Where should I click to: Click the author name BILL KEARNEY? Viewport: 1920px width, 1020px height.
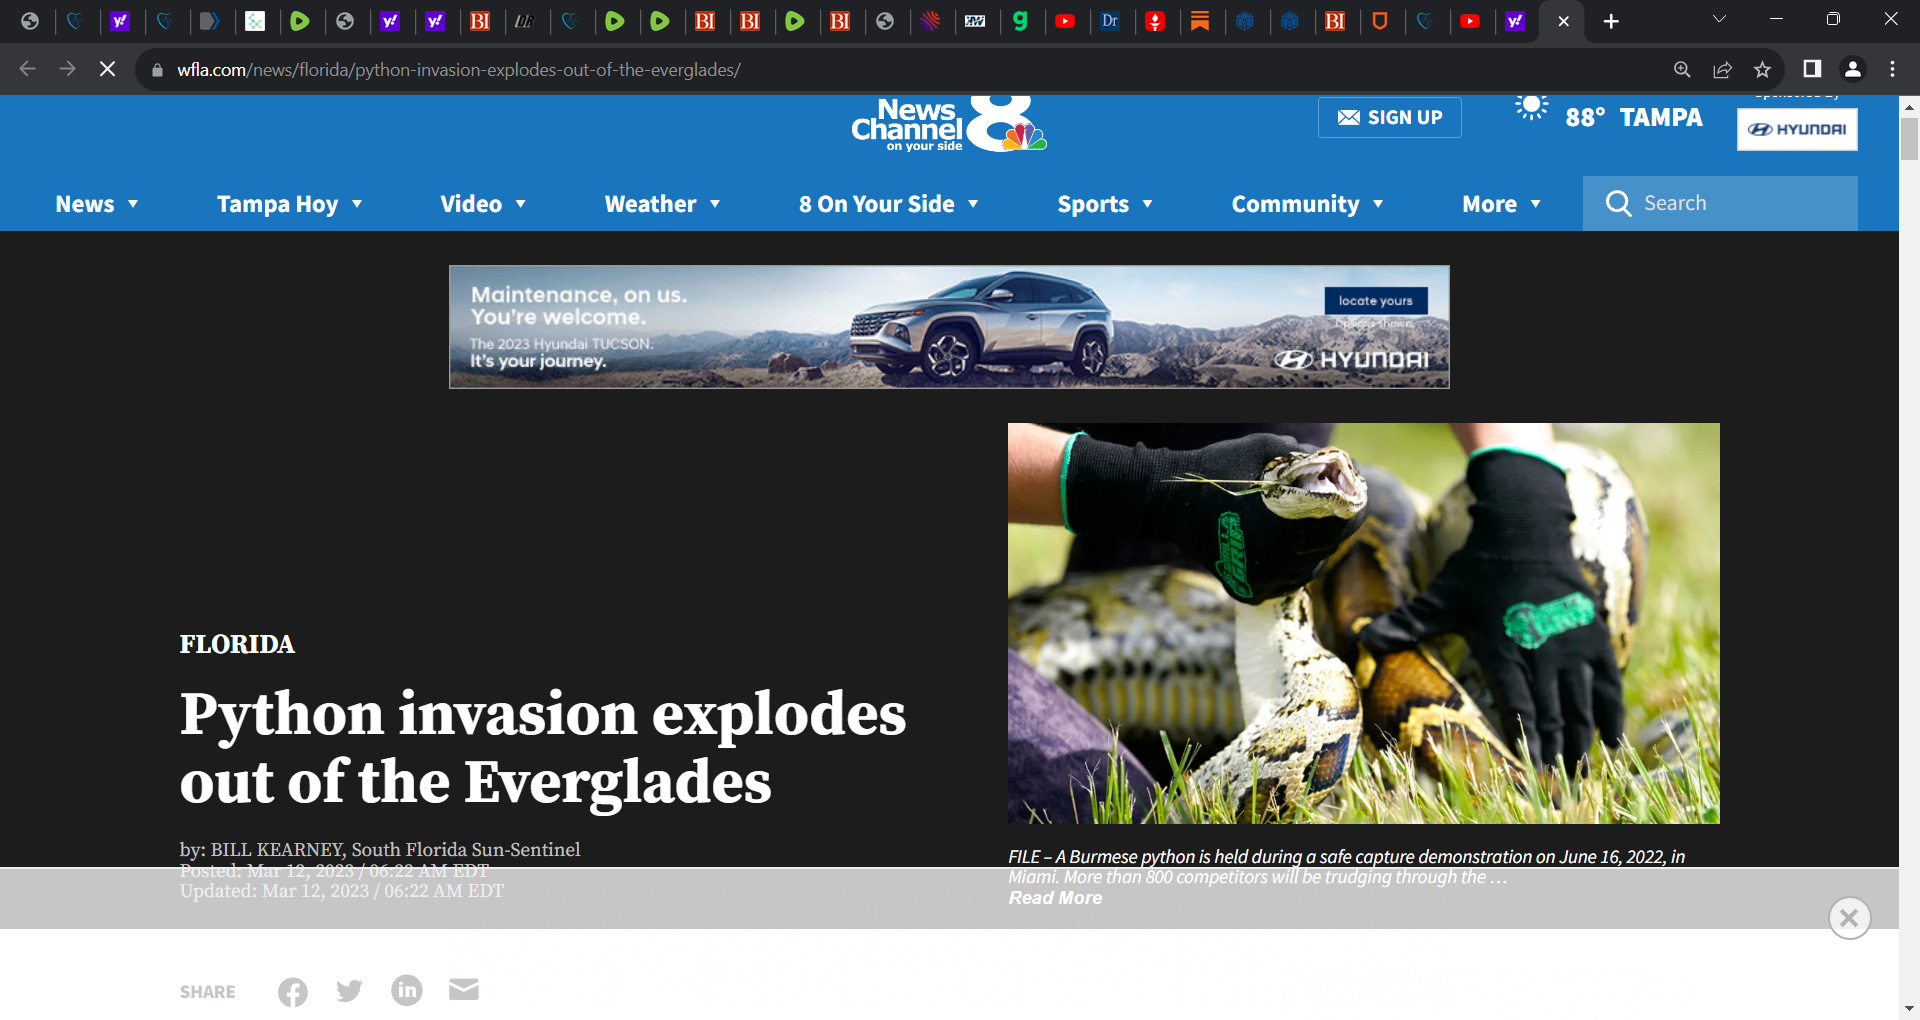click(277, 850)
